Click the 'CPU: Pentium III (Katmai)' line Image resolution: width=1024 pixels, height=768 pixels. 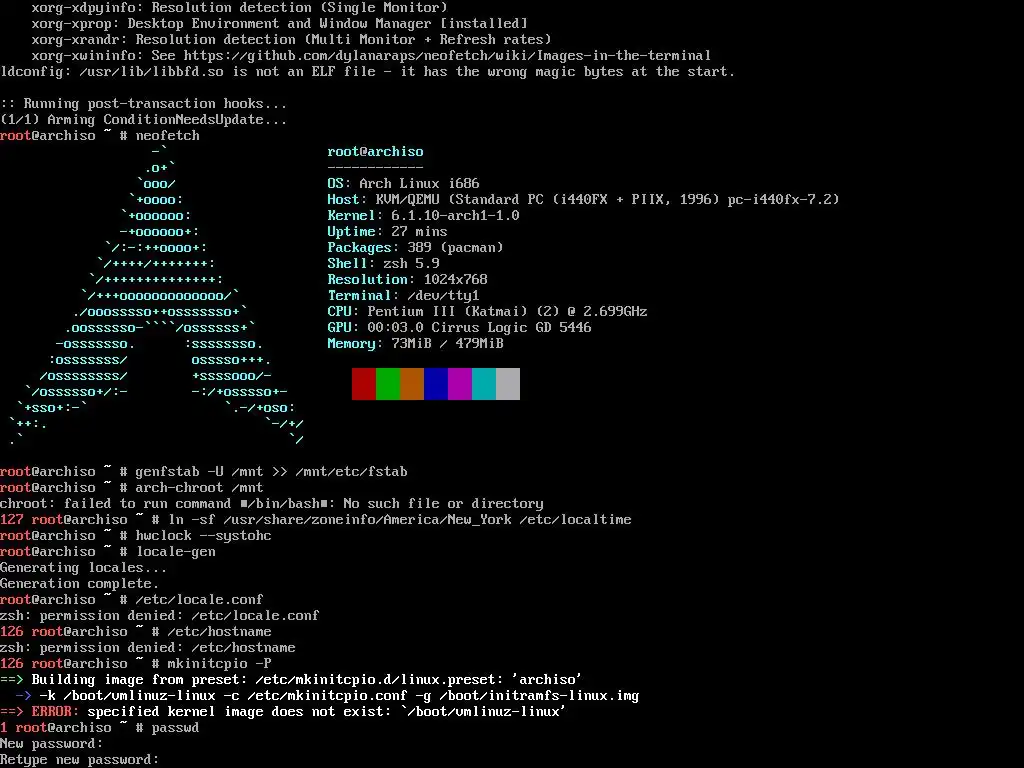point(487,312)
